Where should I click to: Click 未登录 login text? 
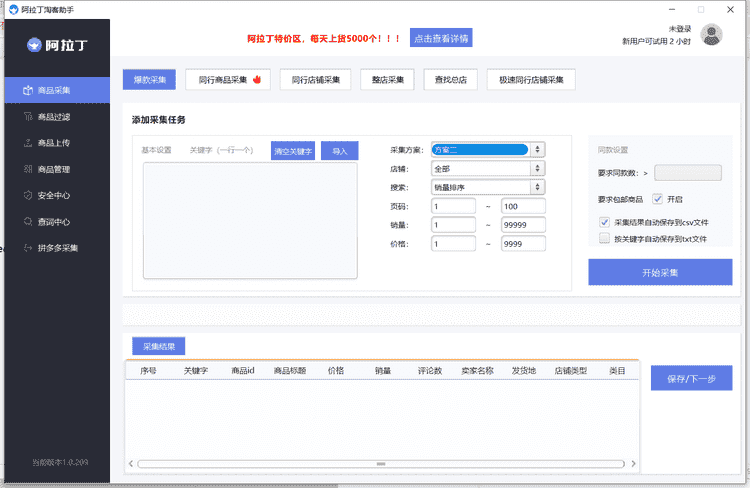[680, 29]
